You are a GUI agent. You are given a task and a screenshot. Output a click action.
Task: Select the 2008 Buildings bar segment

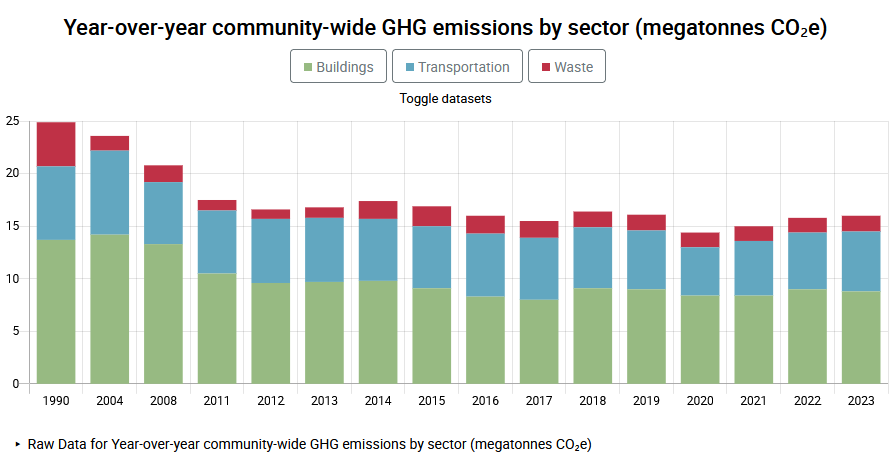pos(163,314)
